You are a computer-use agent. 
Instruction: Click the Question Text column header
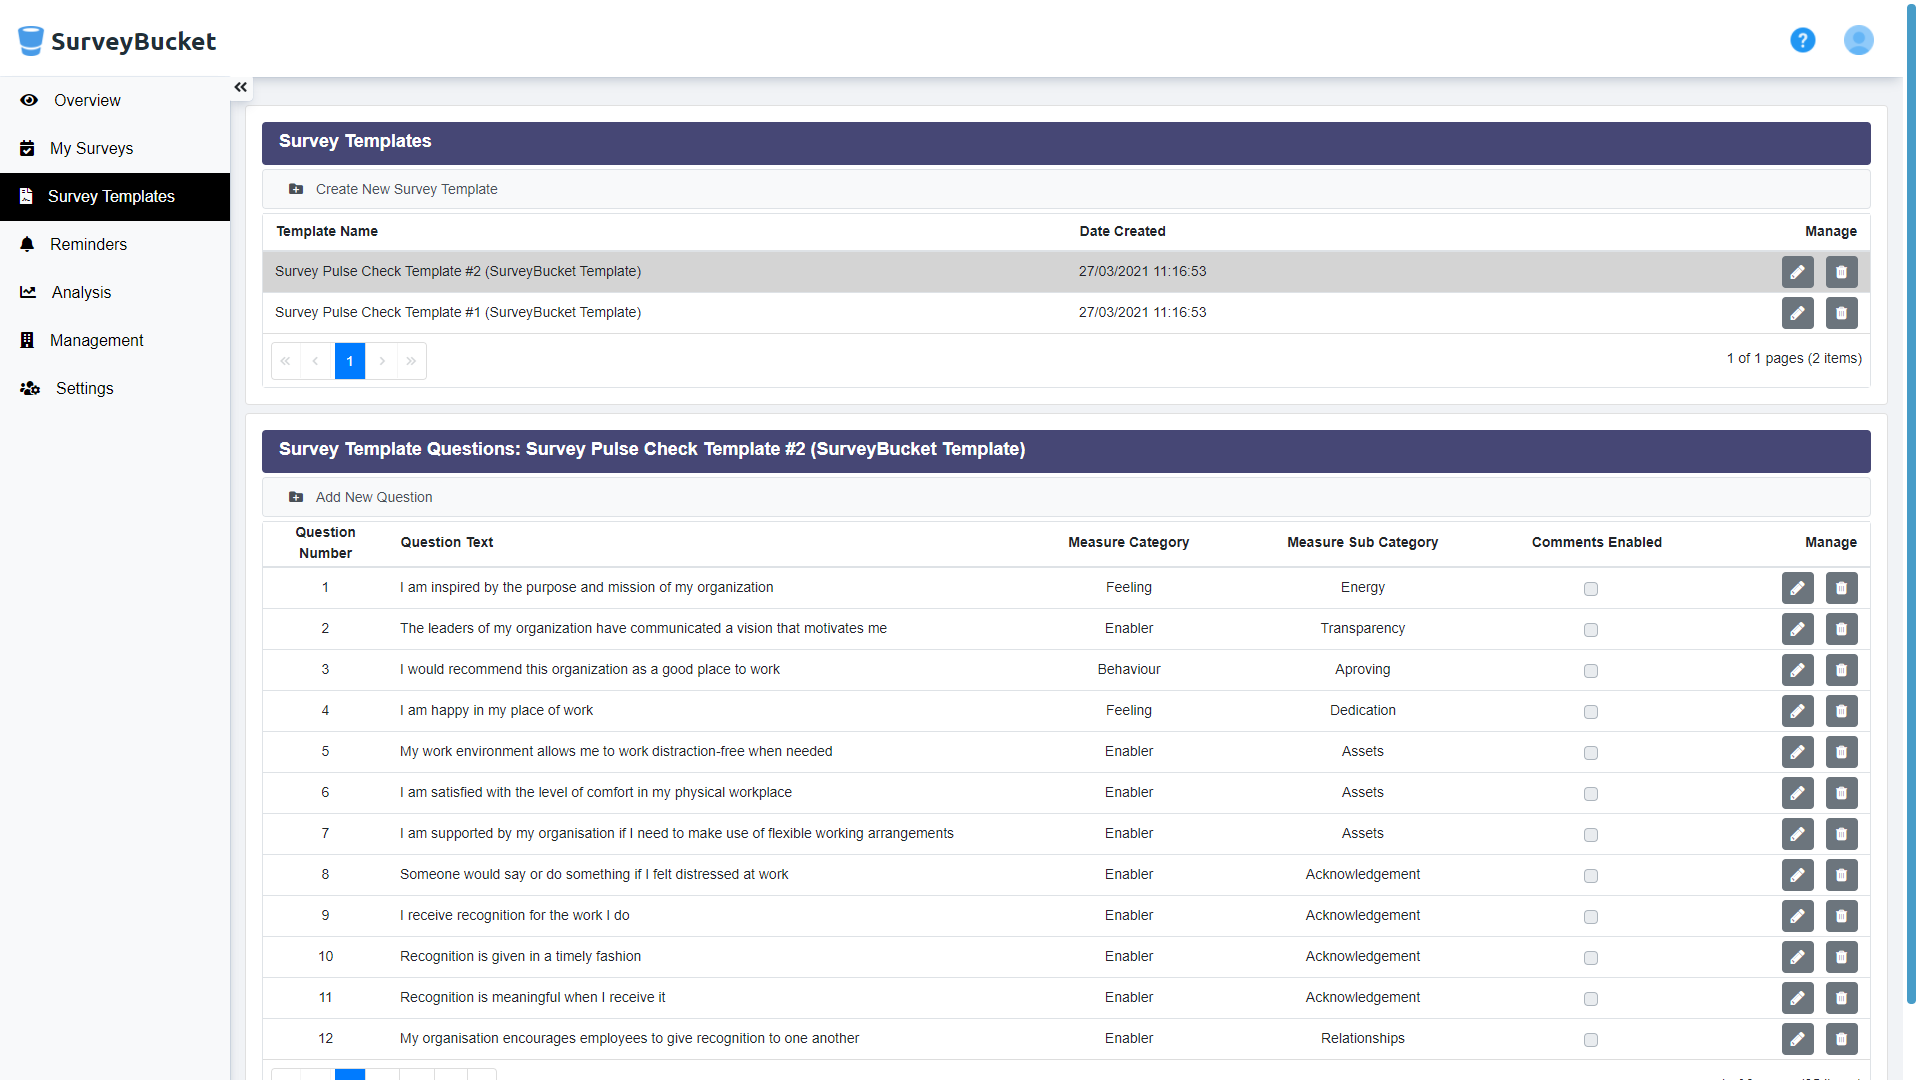click(x=447, y=542)
